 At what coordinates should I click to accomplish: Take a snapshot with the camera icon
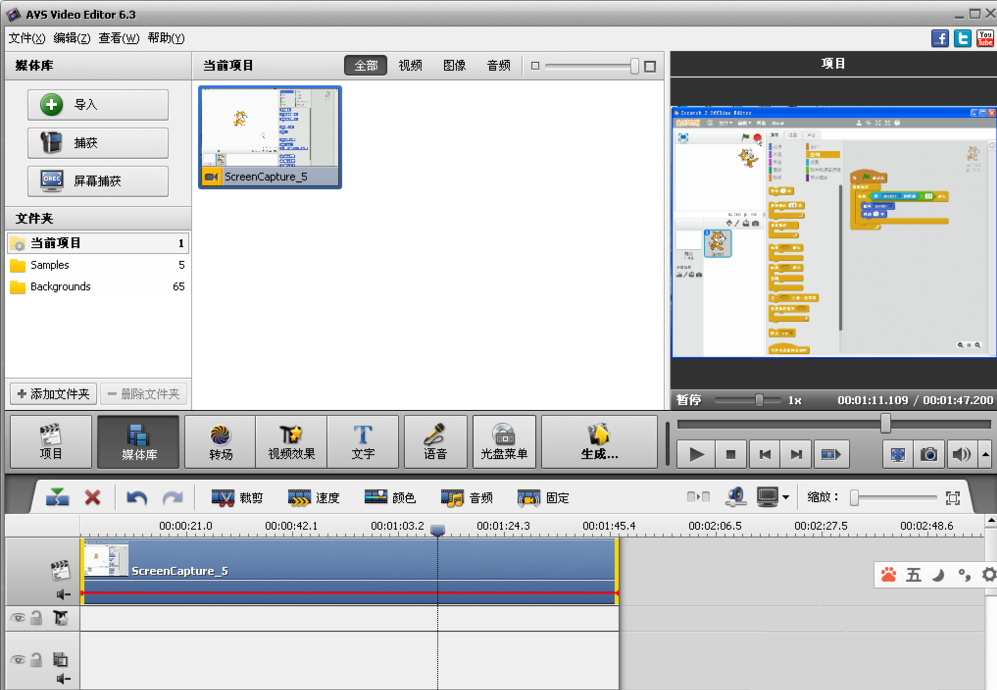(x=928, y=454)
